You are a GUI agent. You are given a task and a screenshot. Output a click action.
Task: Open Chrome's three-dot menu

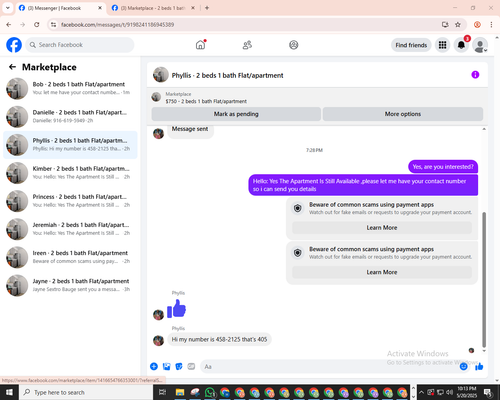click(x=491, y=25)
